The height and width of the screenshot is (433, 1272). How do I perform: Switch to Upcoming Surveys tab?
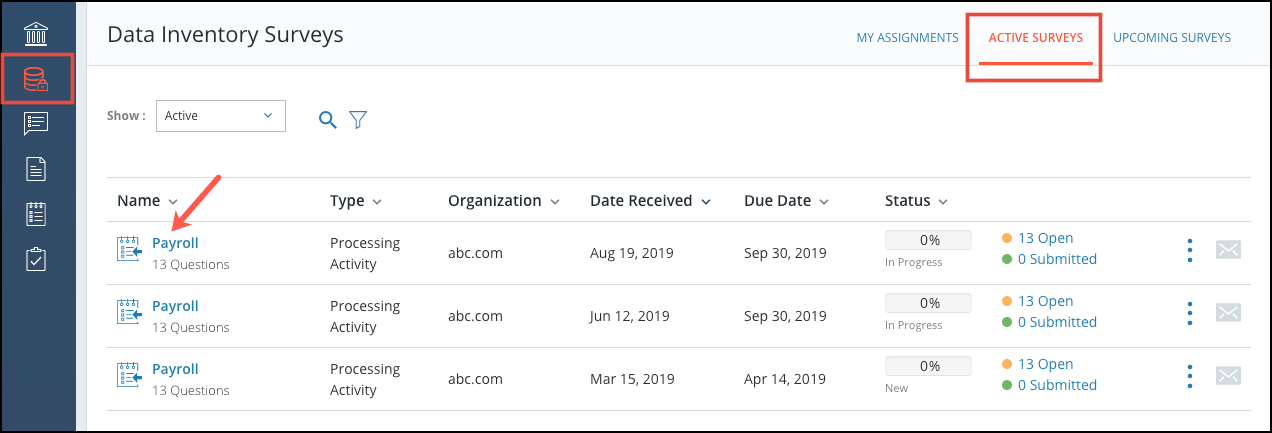tap(1172, 38)
